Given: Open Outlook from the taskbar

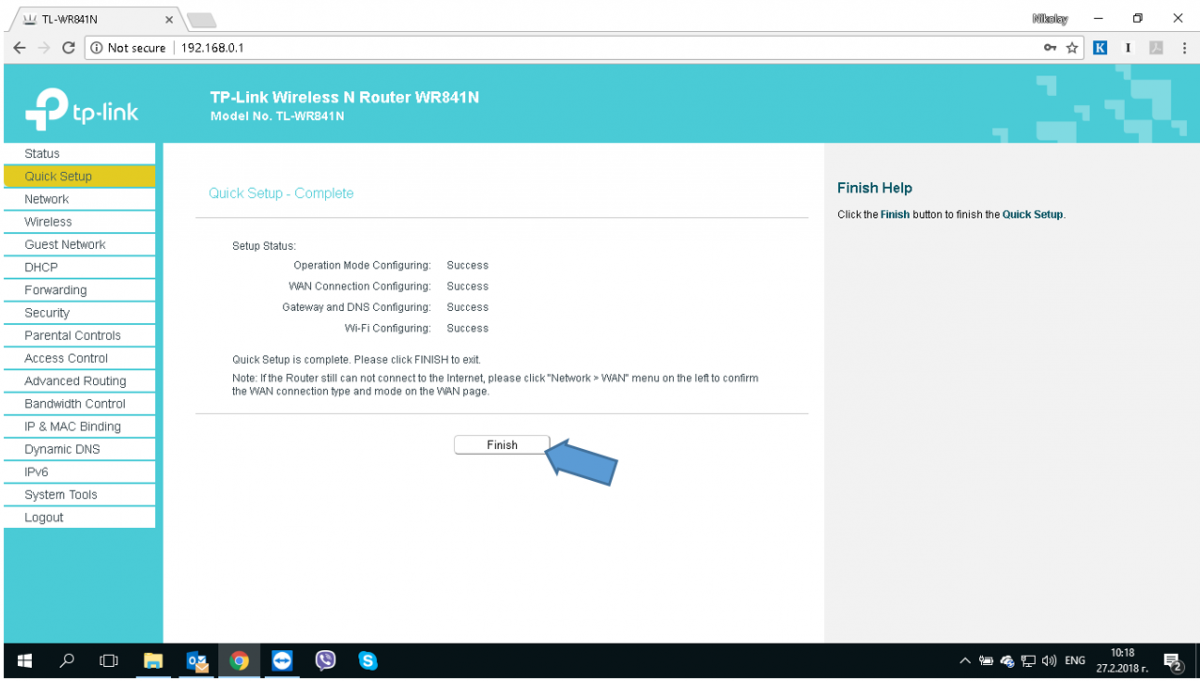Looking at the screenshot, I should (197, 661).
